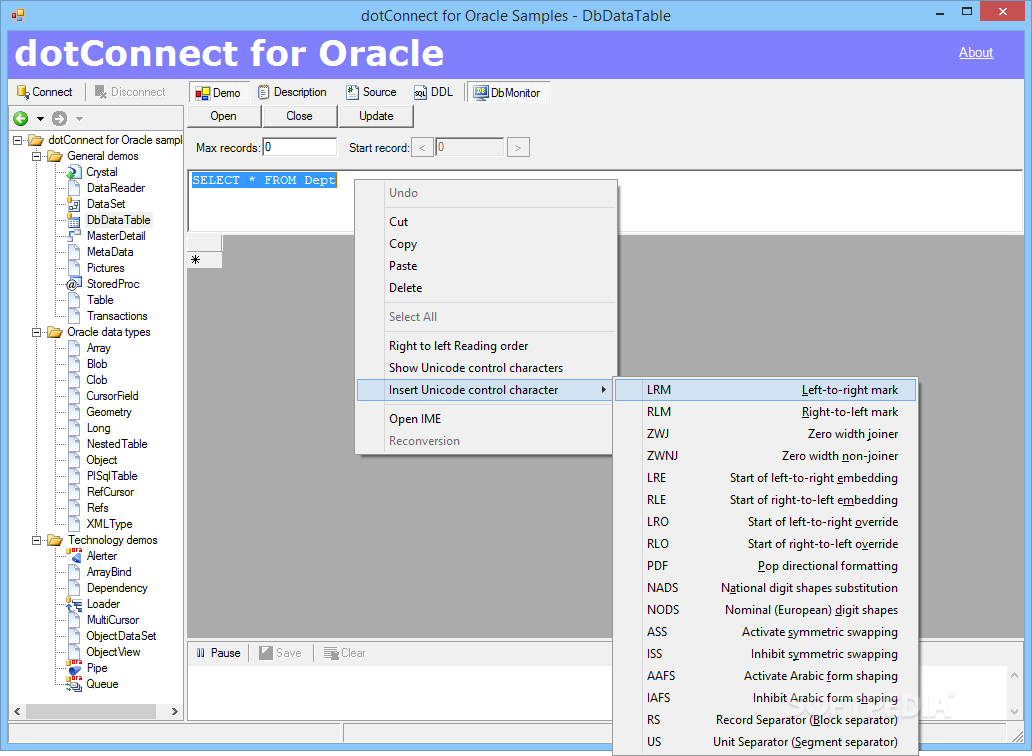Click the Technology demos folder icon
1032x756 pixels.
[x=55, y=540]
